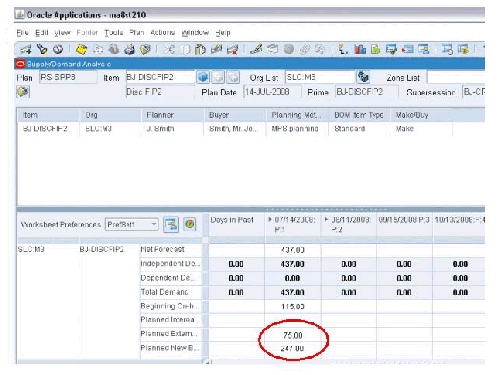Click the toolbar icon right of green document
The image size is (500, 375).
(391, 49)
